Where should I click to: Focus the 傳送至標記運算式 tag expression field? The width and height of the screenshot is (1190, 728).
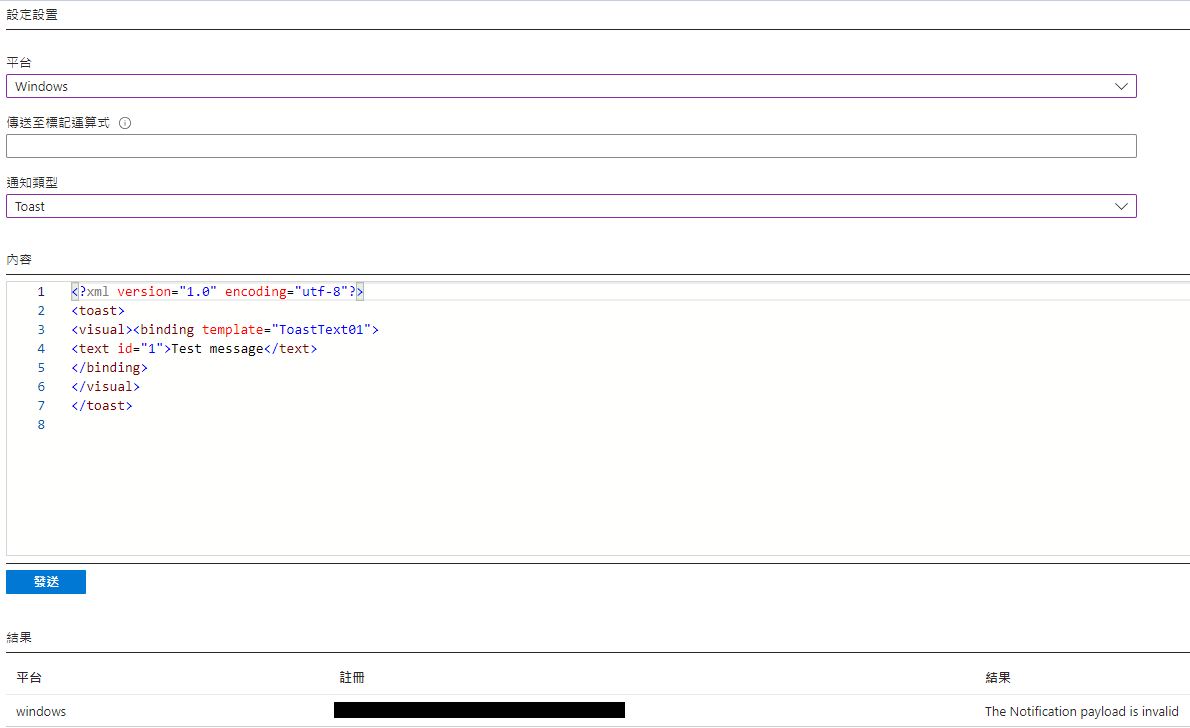point(571,146)
